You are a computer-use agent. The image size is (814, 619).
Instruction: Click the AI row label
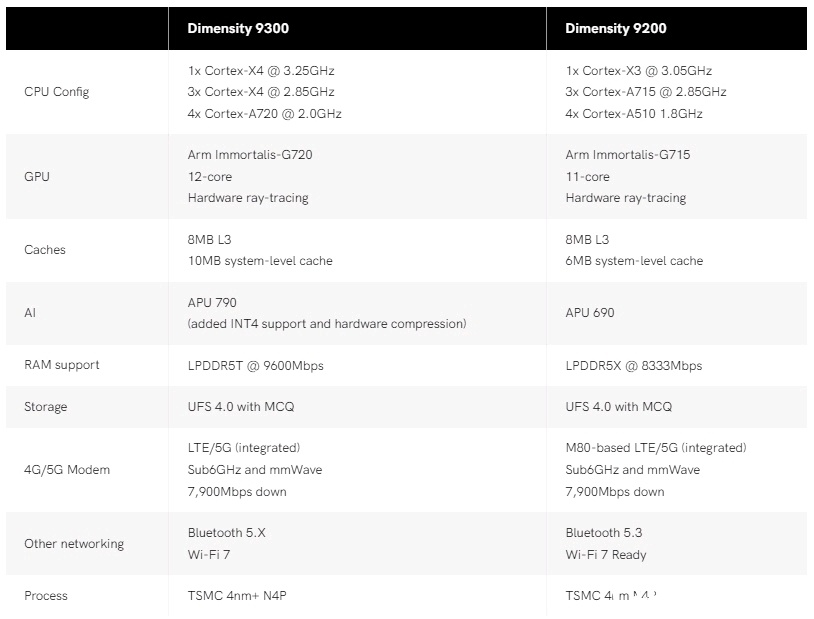point(29,313)
